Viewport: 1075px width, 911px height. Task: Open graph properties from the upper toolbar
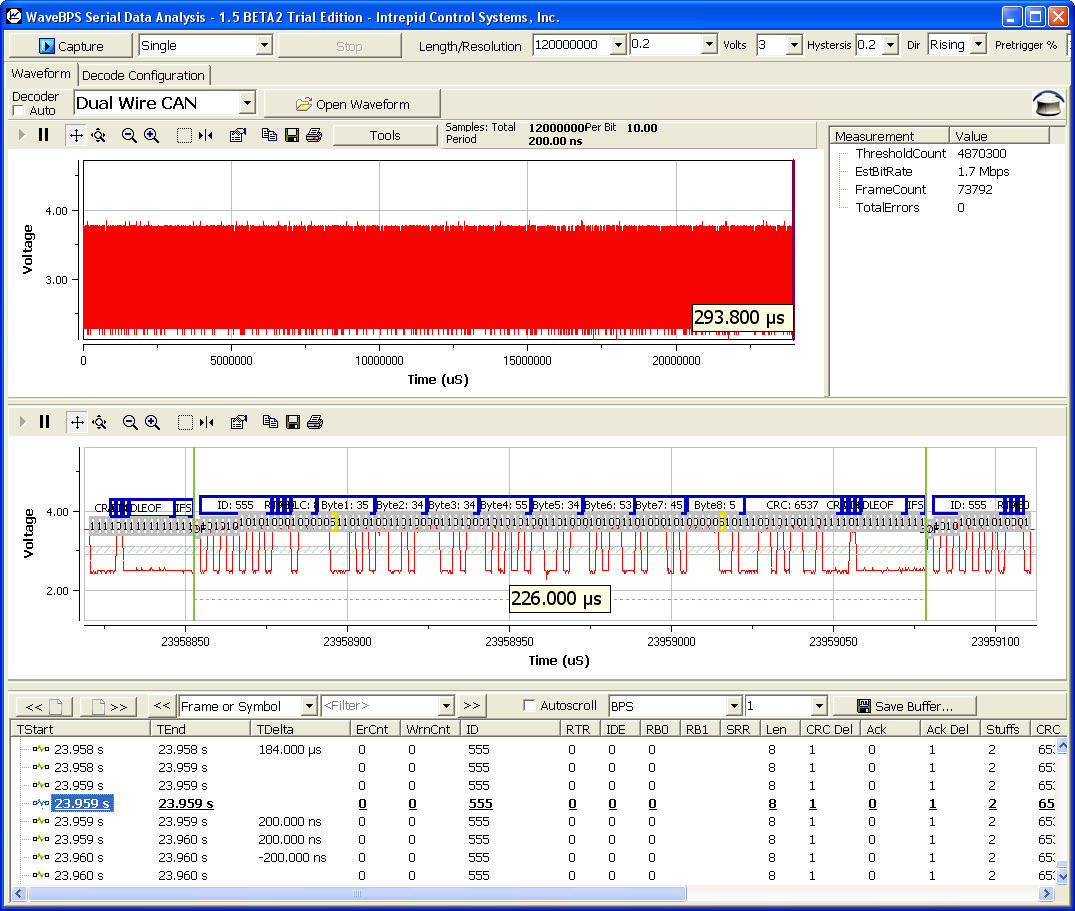(237, 135)
